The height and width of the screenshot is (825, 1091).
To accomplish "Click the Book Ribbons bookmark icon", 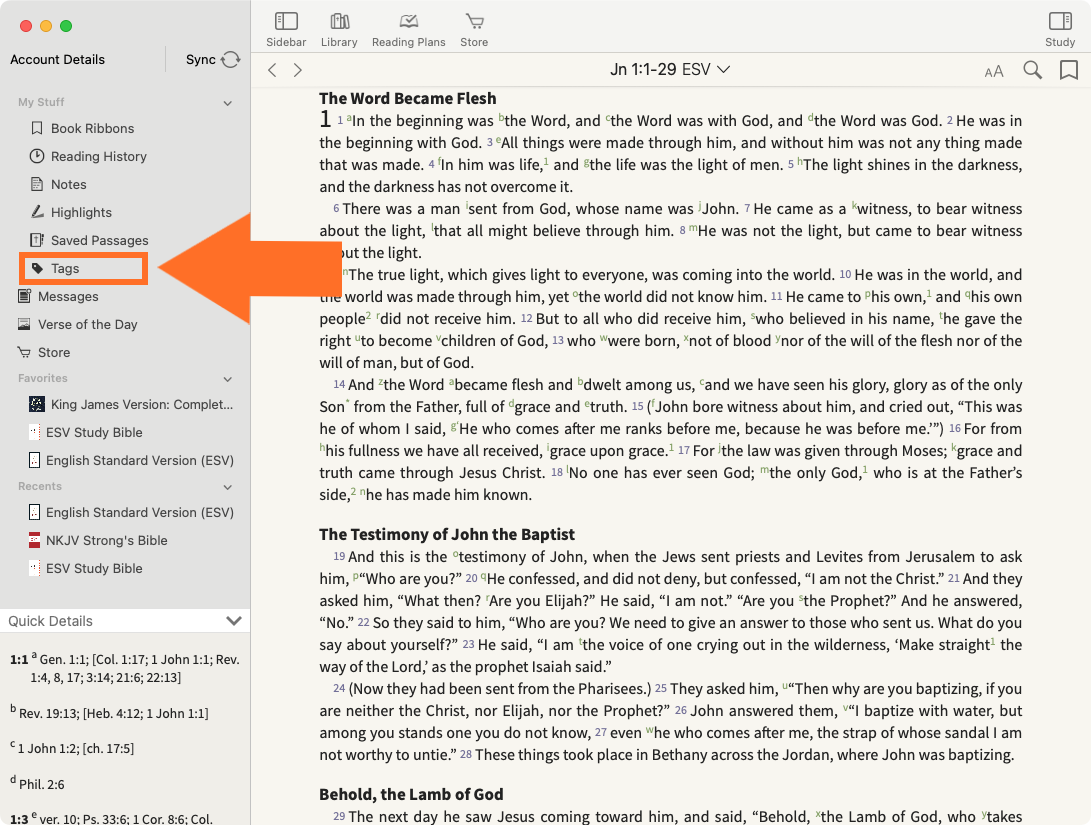I will tap(37, 128).
